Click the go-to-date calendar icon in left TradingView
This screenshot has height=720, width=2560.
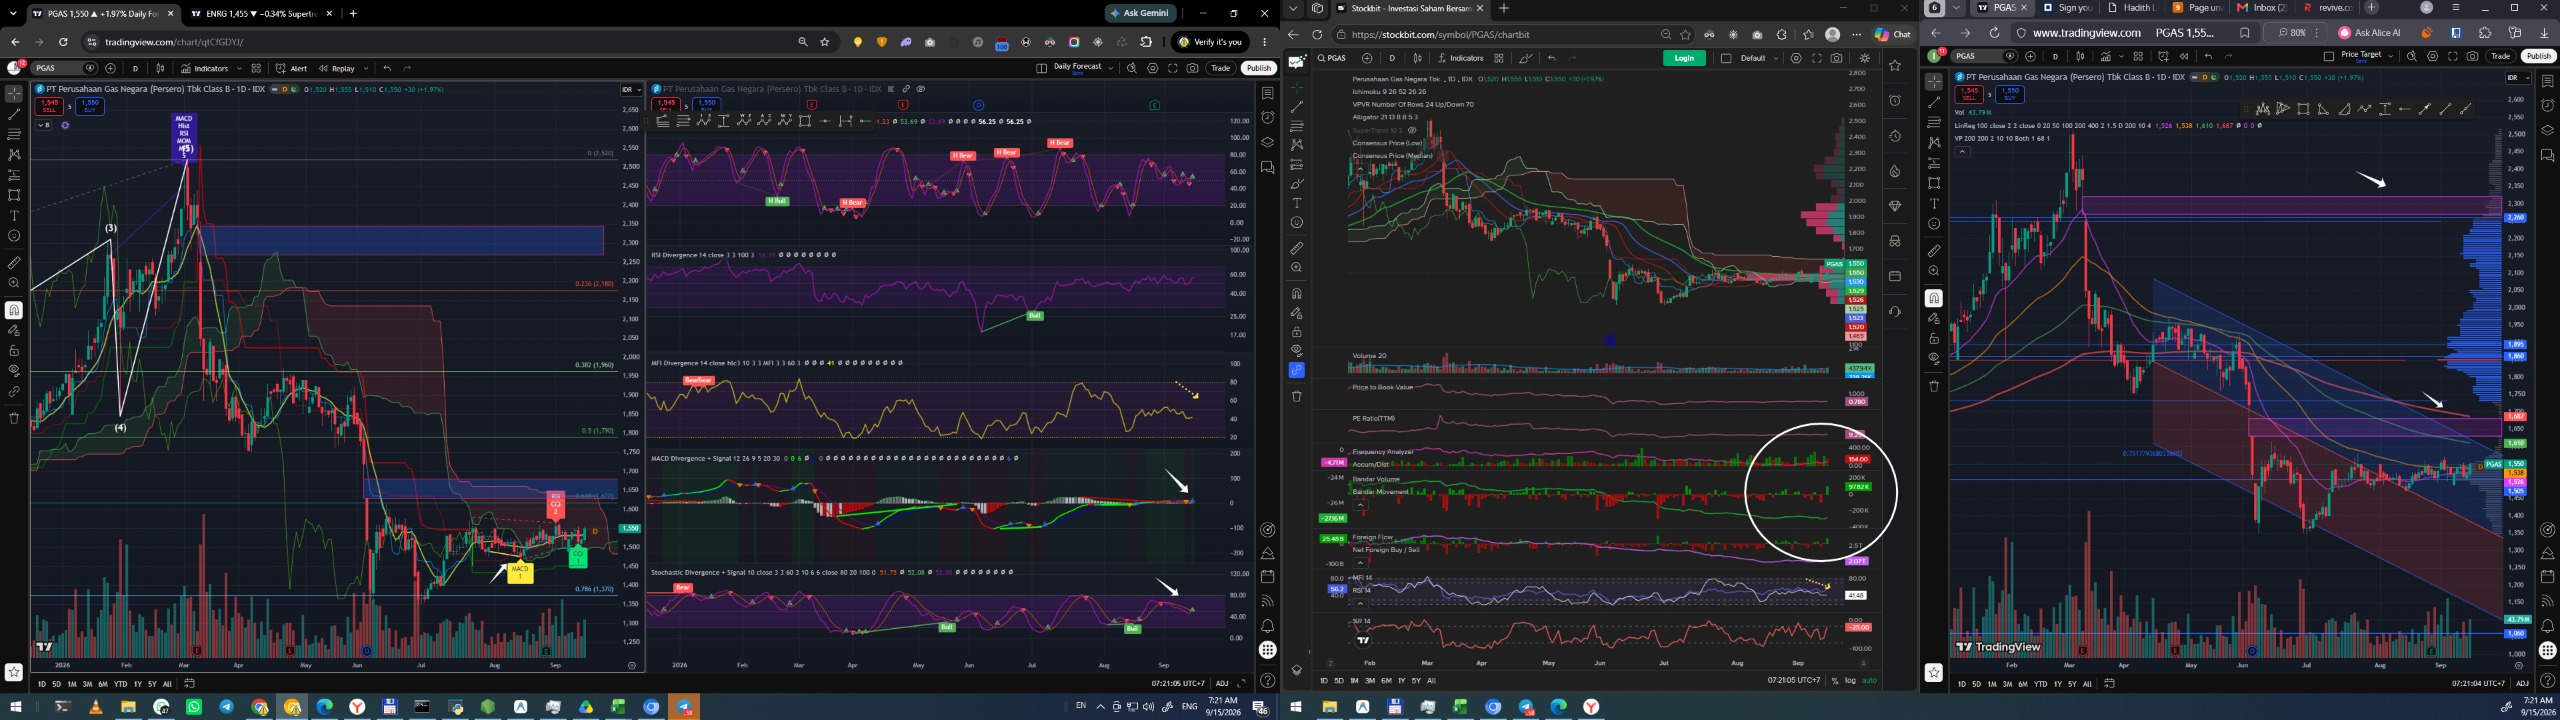(x=189, y=684)
